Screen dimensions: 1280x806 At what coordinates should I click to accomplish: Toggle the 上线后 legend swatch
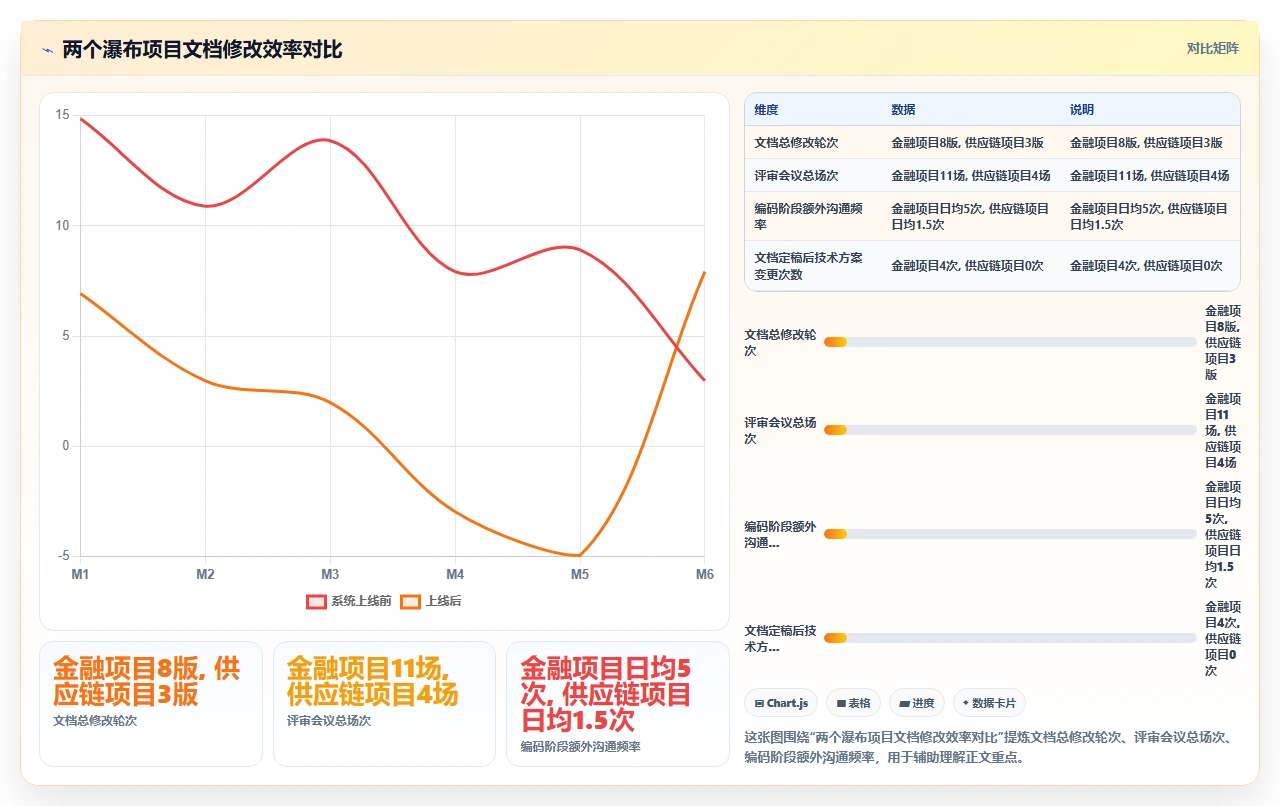[410, 601]
